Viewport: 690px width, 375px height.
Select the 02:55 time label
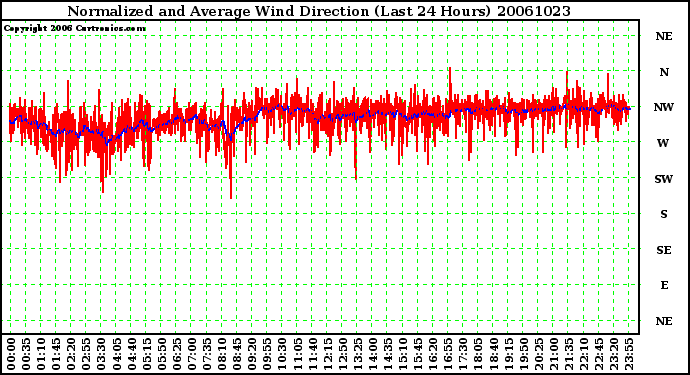[86, 354]
